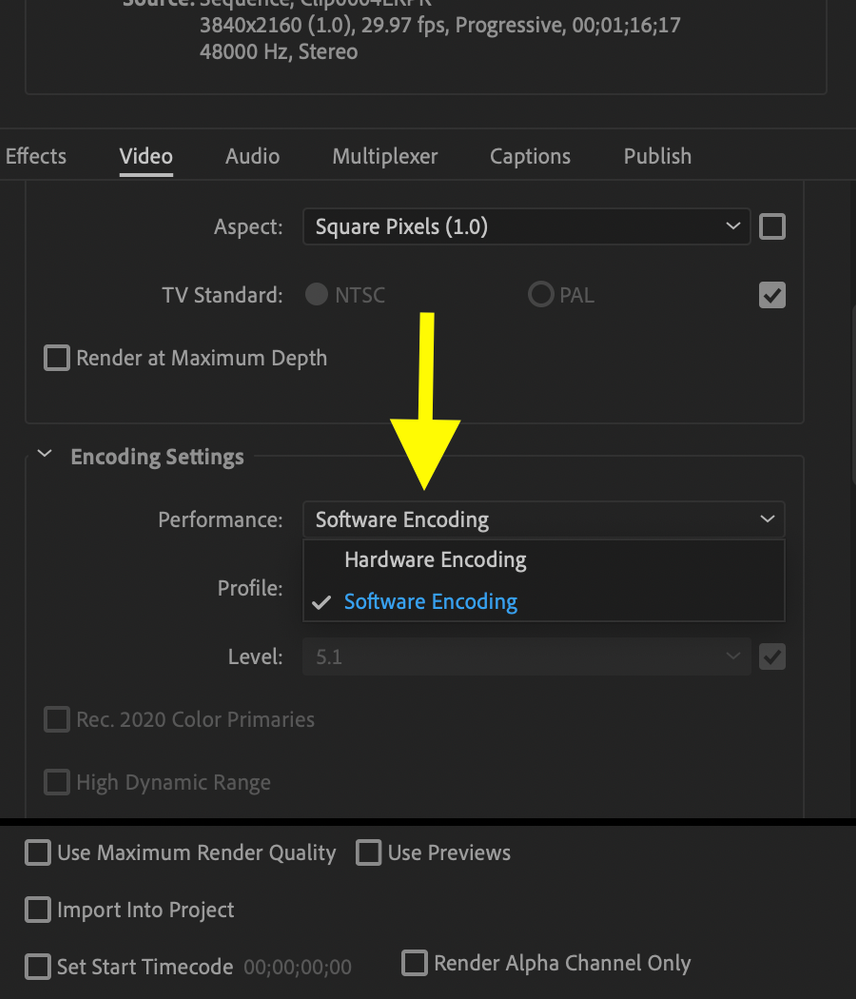
Task: Open the Publish tab
Action: pos(657,156)
